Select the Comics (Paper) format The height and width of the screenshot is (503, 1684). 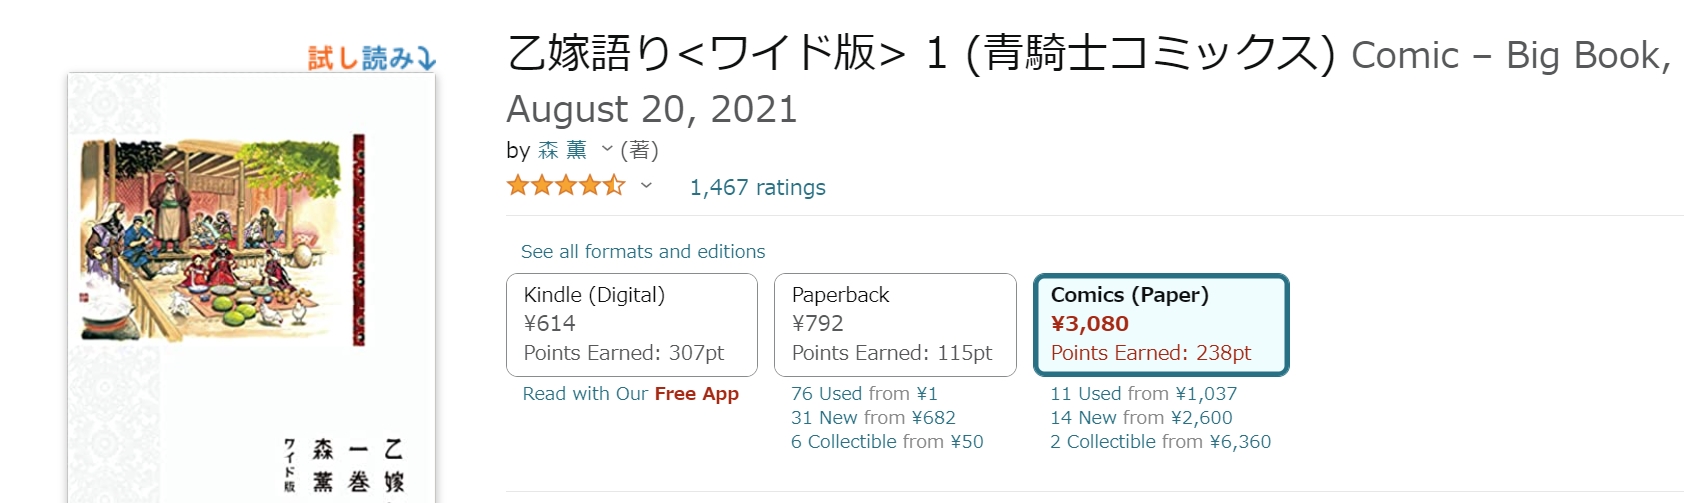[1161, 325]
